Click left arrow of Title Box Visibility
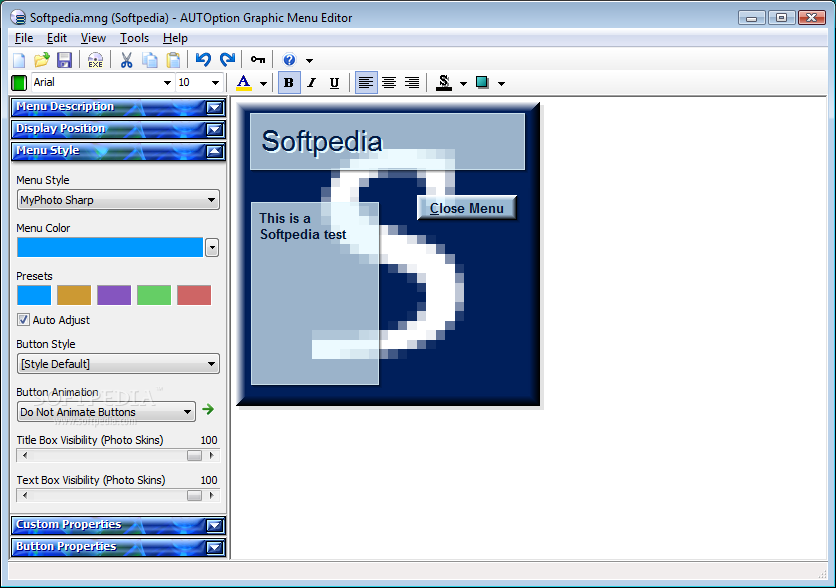Viewport: 836px width, 588px height. (x=25, y=456)
